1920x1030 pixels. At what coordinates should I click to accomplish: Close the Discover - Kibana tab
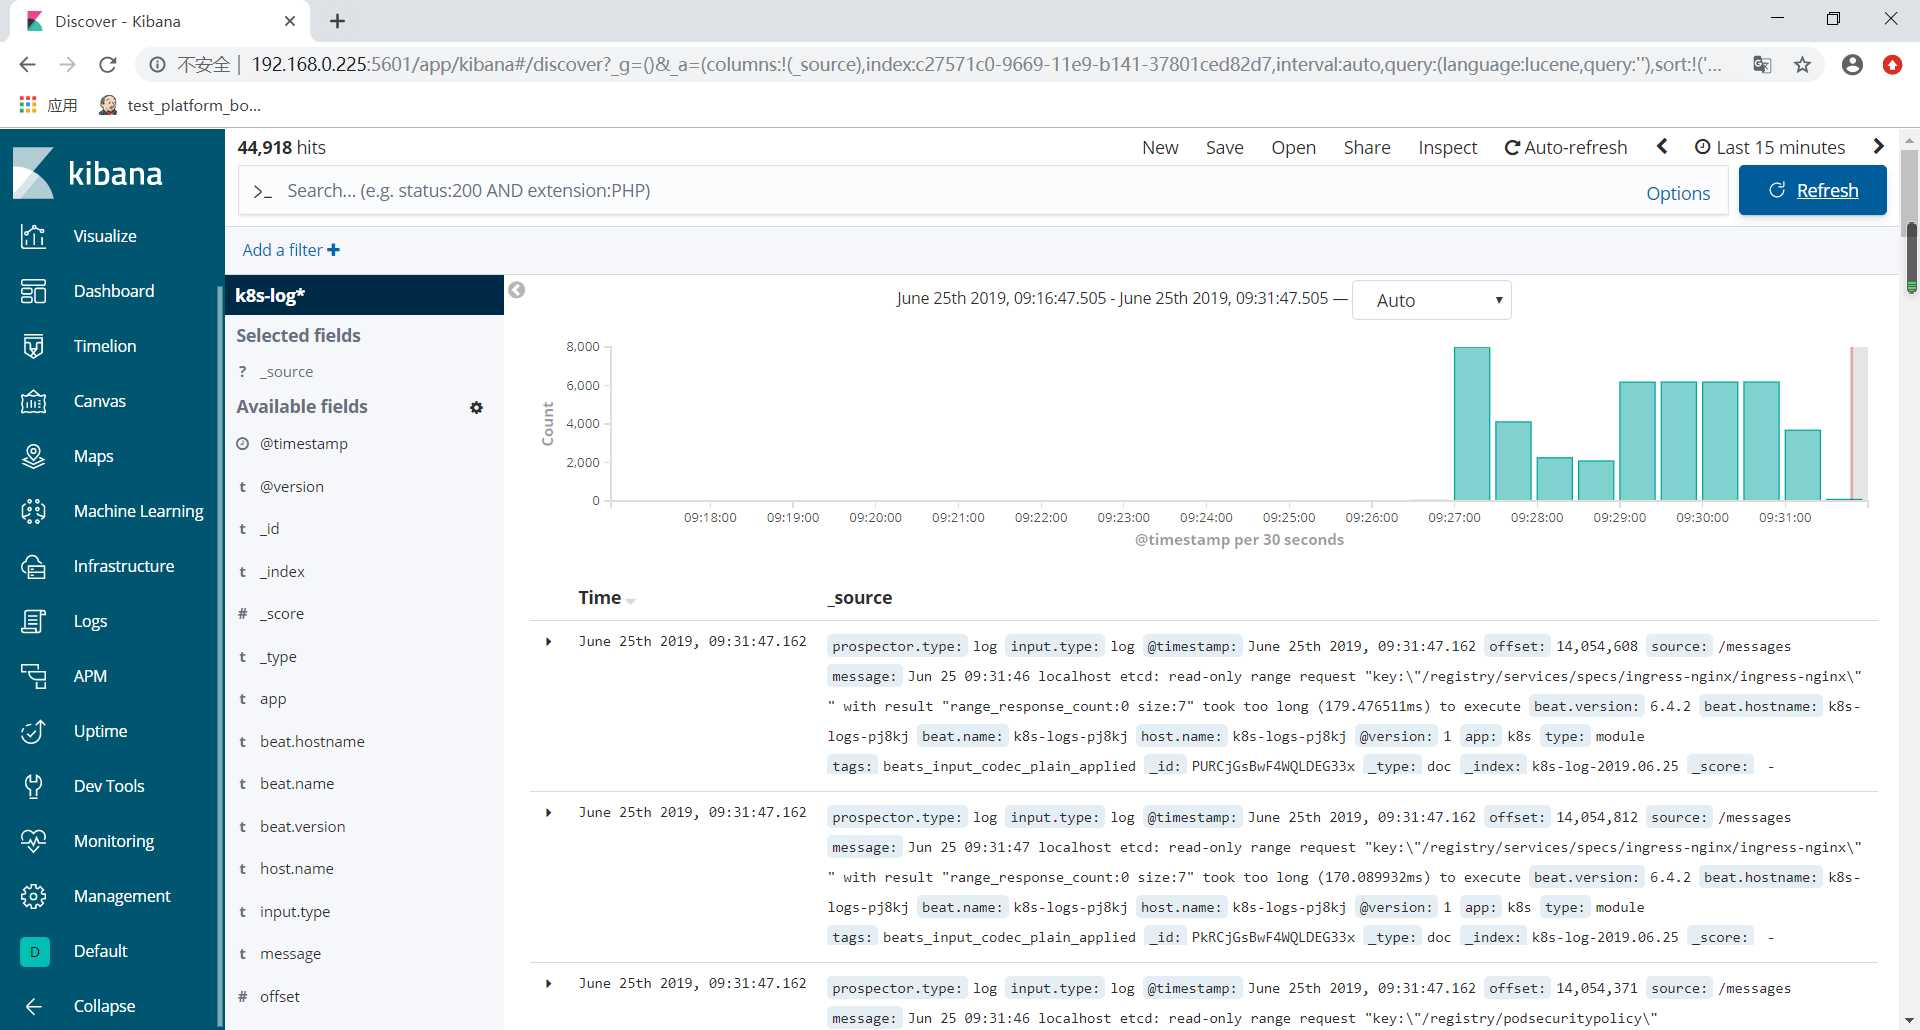290,21
